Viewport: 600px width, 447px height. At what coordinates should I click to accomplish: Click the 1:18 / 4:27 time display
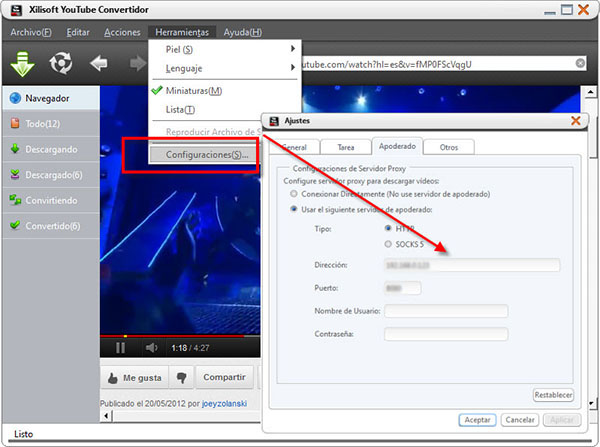click(190, 348)
